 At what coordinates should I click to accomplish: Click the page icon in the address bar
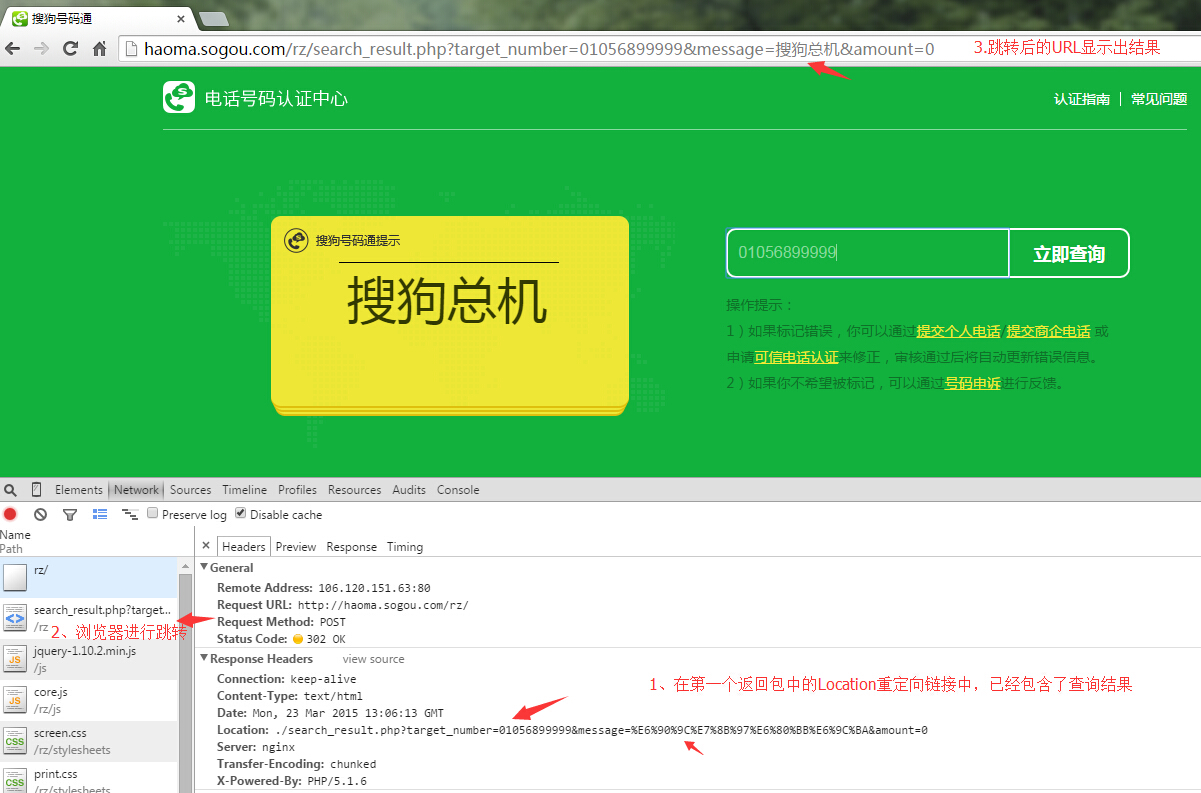tap(131, 48)
